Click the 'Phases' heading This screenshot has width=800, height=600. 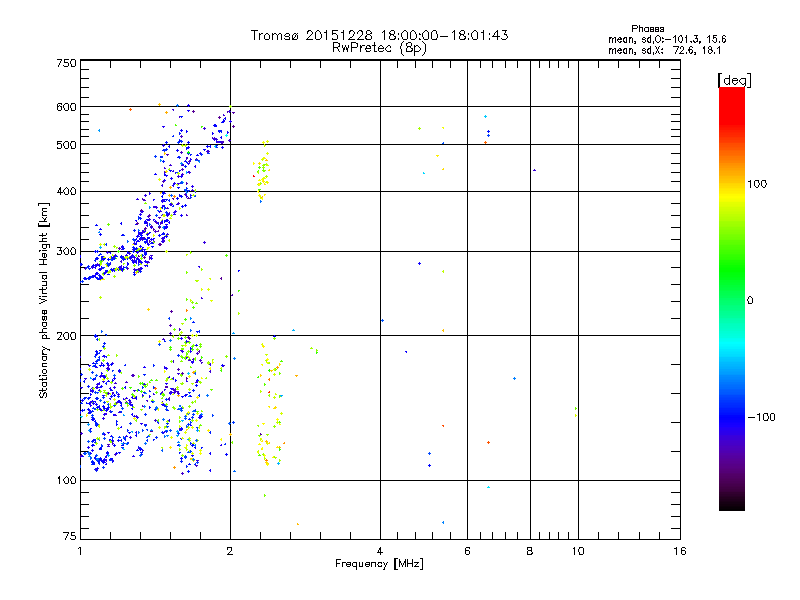[x=647, y=29]
